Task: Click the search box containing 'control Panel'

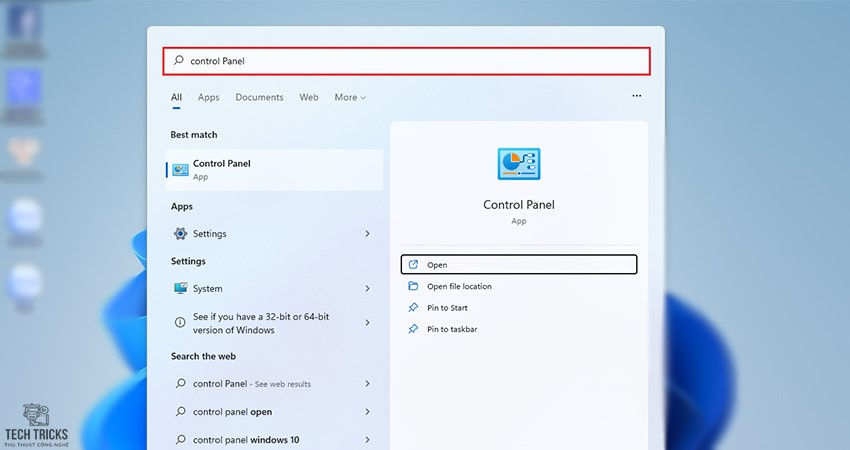Action: coord(407,61)
